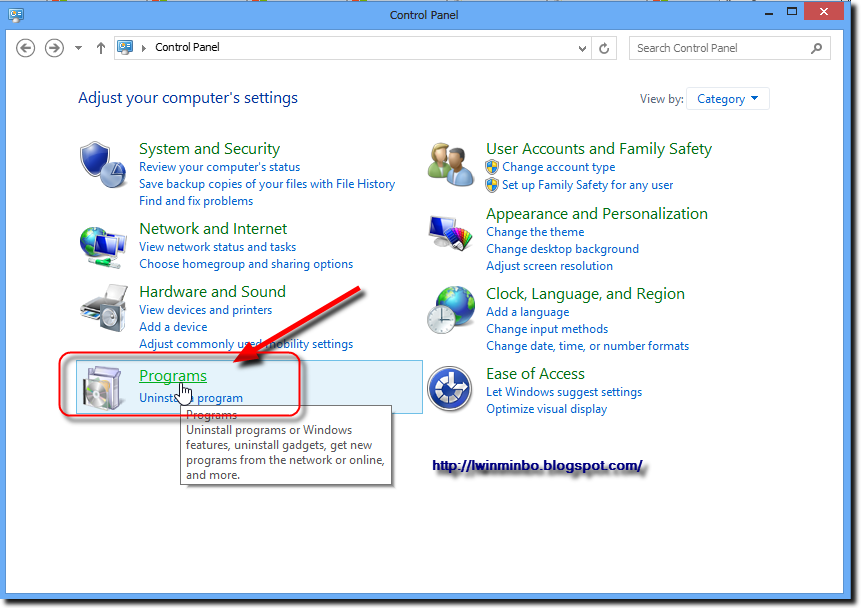
Task: Click the search magnifier icon
Action: 817,48
